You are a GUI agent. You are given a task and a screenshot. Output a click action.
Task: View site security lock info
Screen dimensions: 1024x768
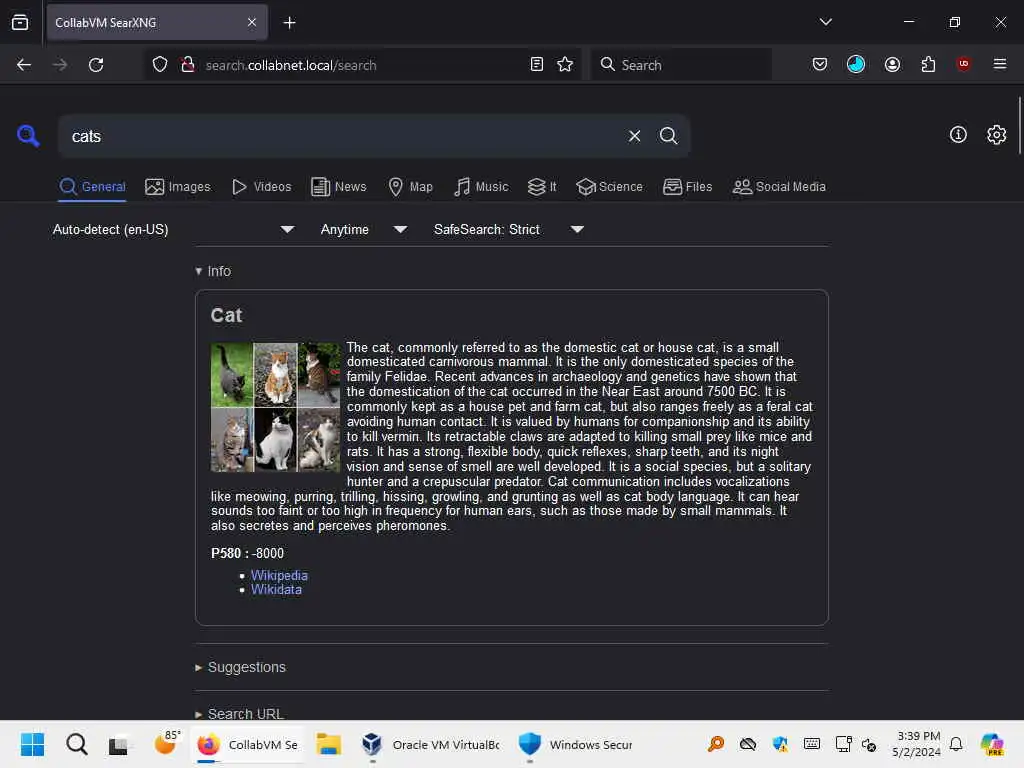coord(188,65)
